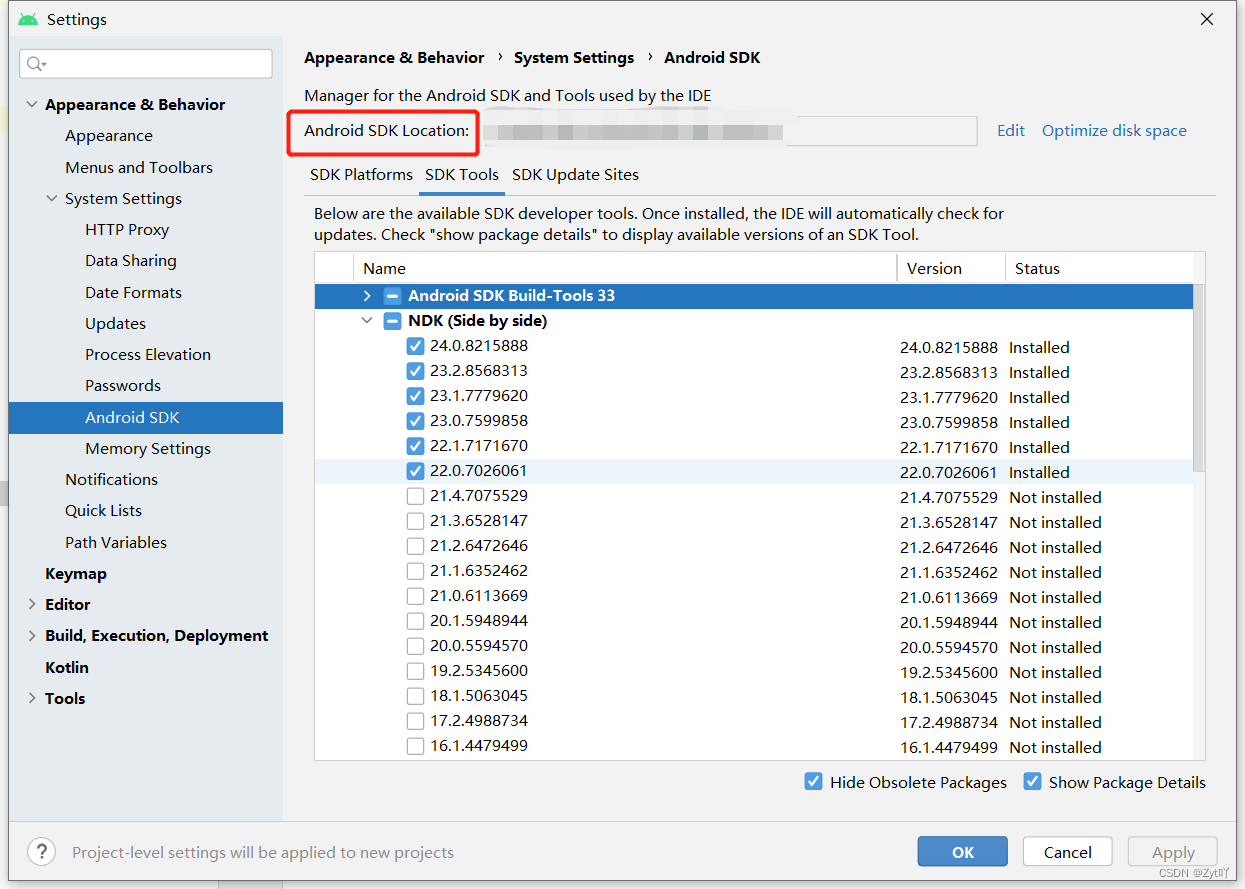Collapse the NDK (Side by side) group

(366, 321)
